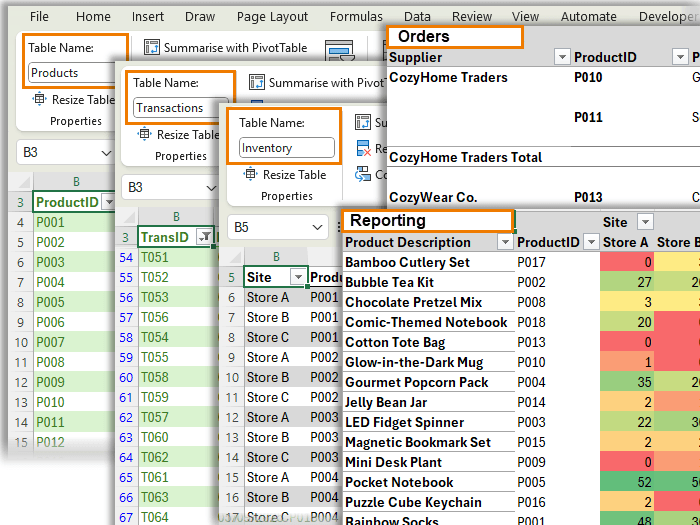
Task: Click column B header in Transactions sheet
Action: [176, 217]
